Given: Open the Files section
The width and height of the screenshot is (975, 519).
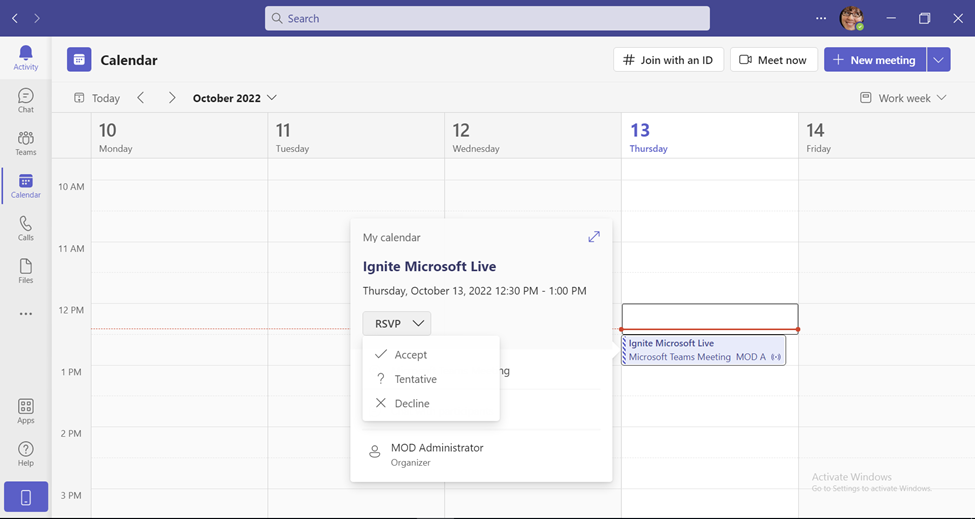Looking at the screenshot, I should click(x=25, y=271).
